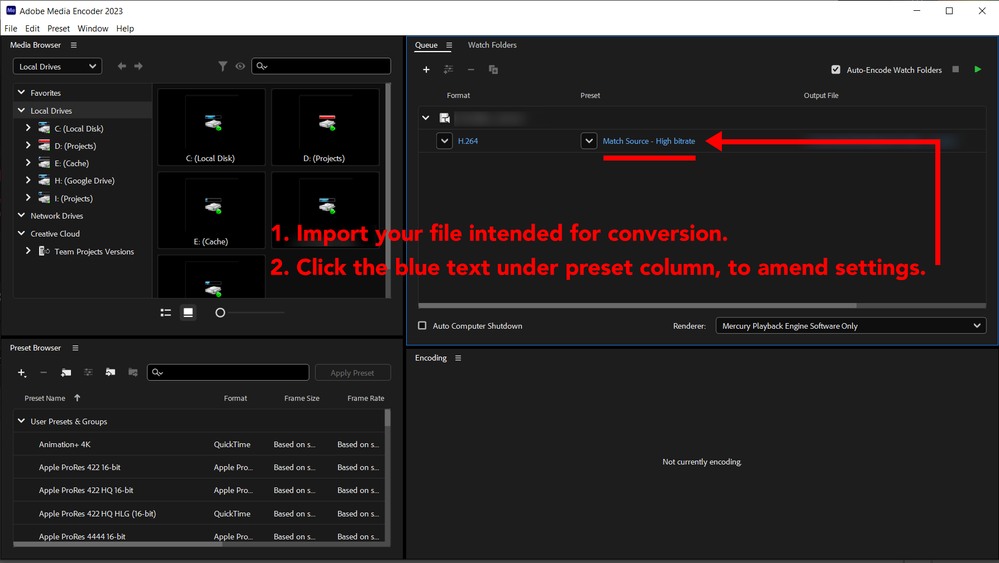This screenshot has height=563, width=999.
Task: Disable Auto-Encode Watch Folders checkbox
Action: (x=835, y=70)
